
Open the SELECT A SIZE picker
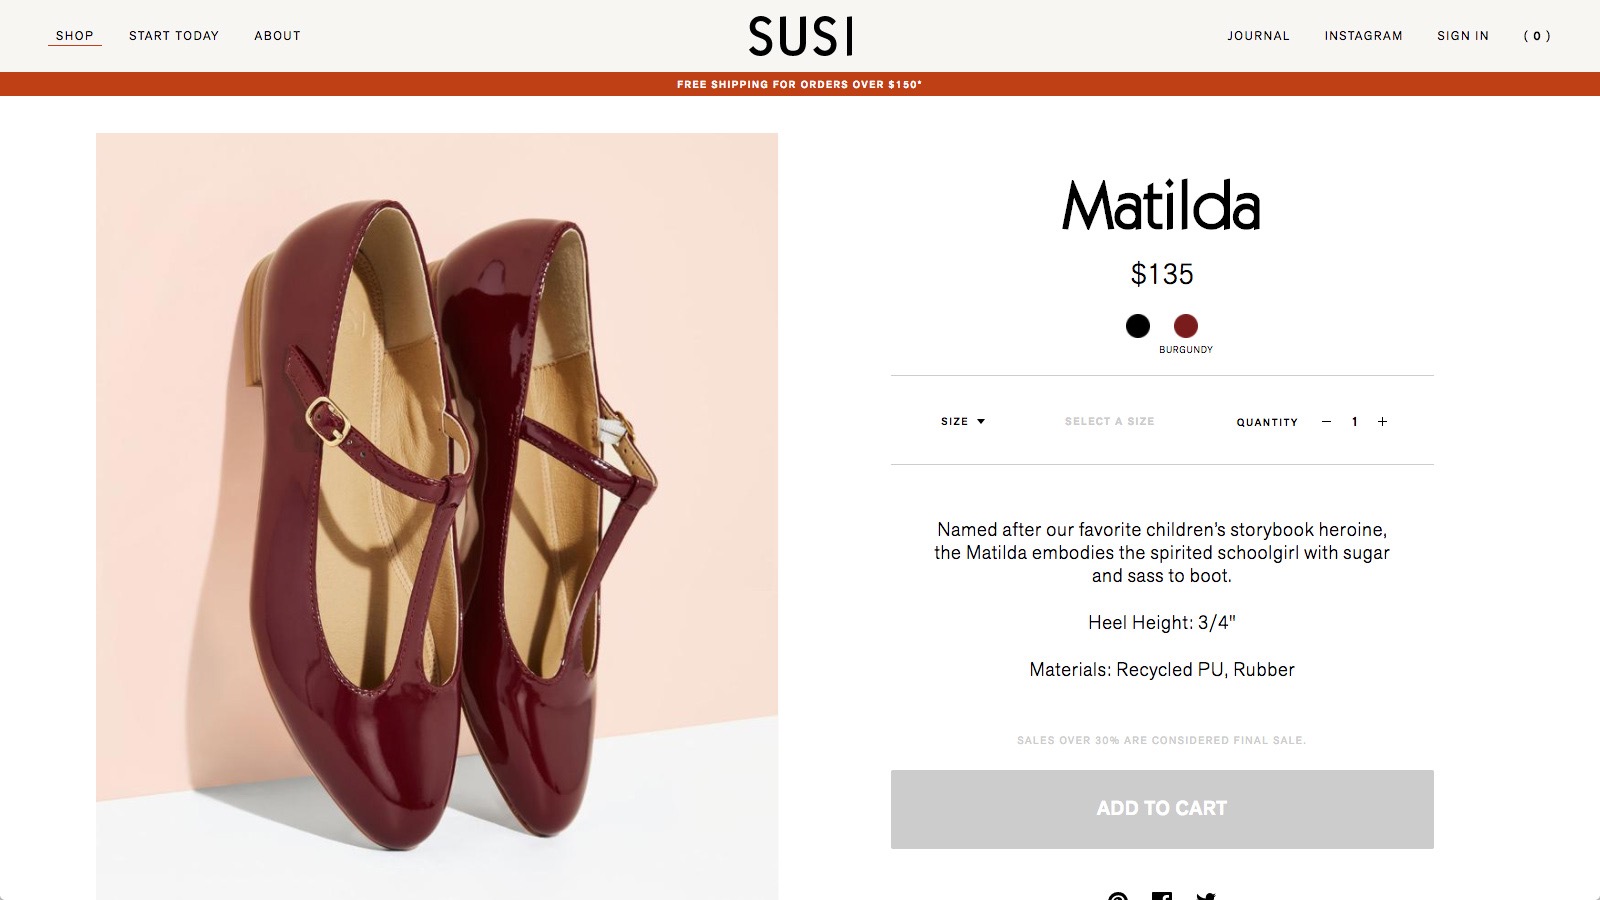pos(1108,421)
